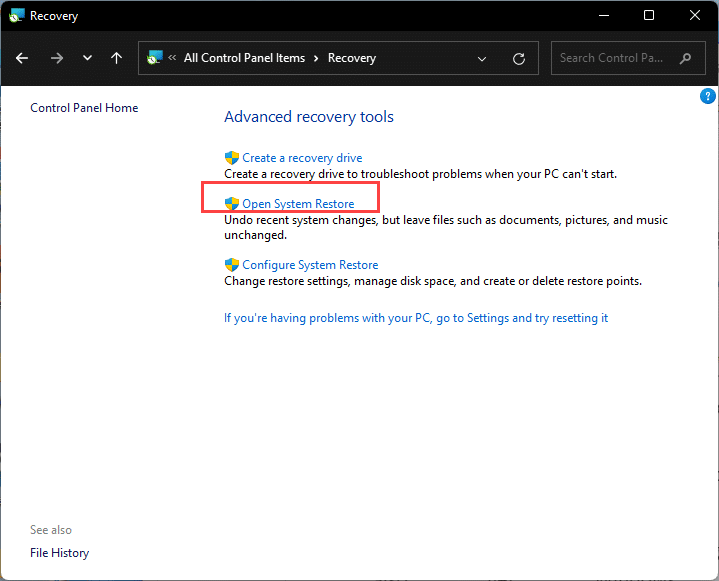The height and width of the screenshot is (581, 719).
Task: Click shield icon beside Create a recovery drive
Action: [232, 158]
